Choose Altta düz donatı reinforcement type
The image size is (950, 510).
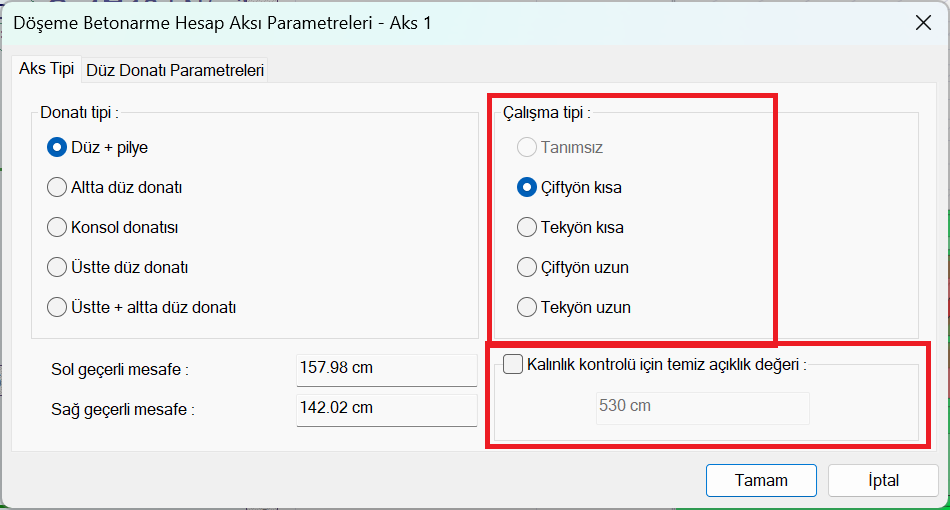pos(57,187)
